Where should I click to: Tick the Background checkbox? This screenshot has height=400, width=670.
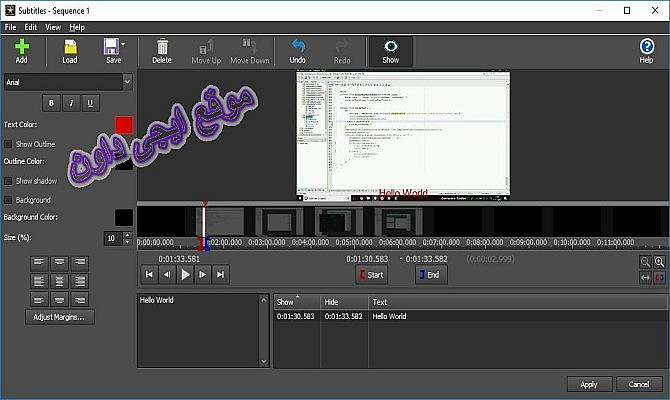click(8, 200)
